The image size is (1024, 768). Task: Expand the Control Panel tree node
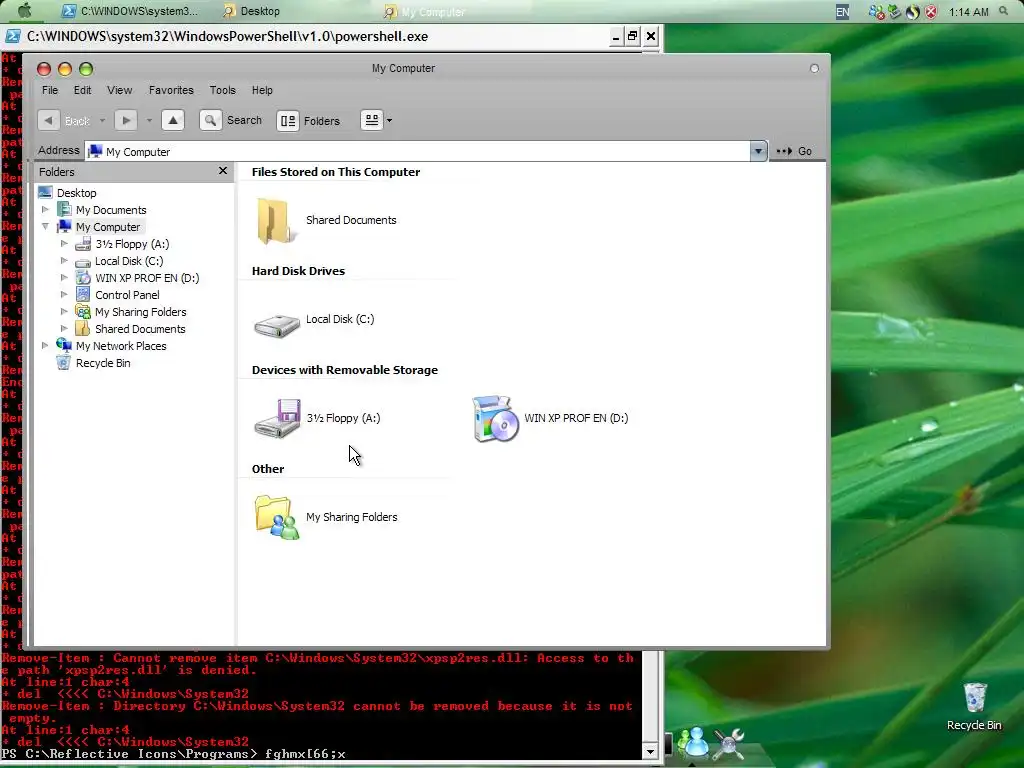click(x=64, y=295)
